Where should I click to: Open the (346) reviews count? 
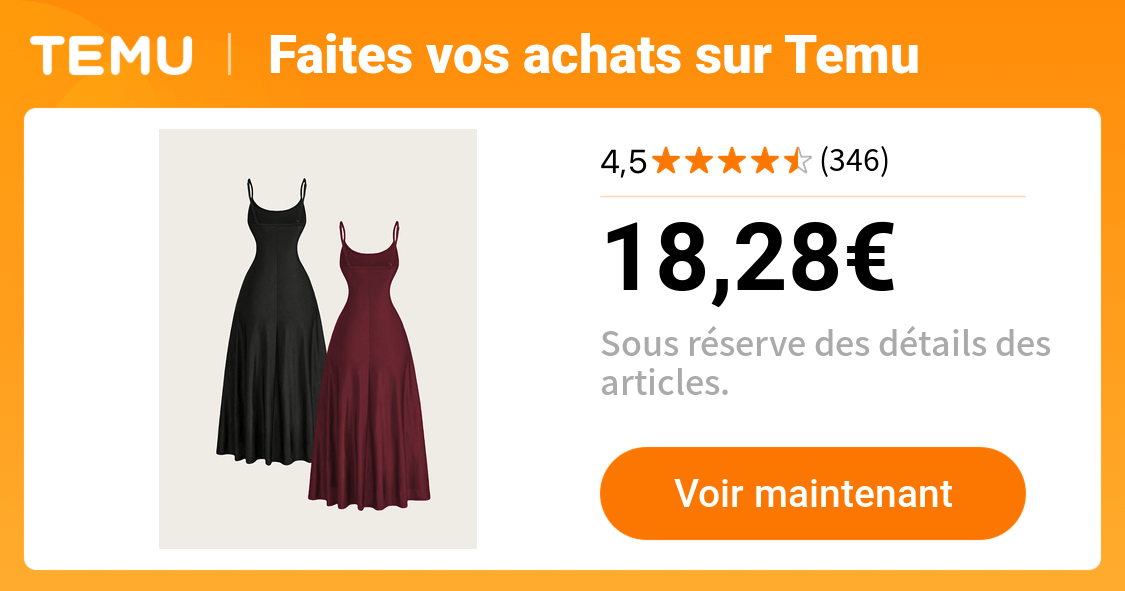point(854,160)
